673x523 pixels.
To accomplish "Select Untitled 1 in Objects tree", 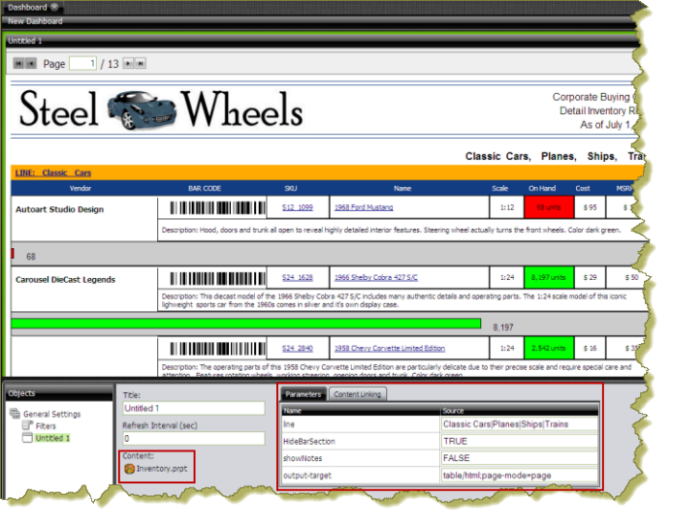I will pyautogui.click(x=54, y=438).
